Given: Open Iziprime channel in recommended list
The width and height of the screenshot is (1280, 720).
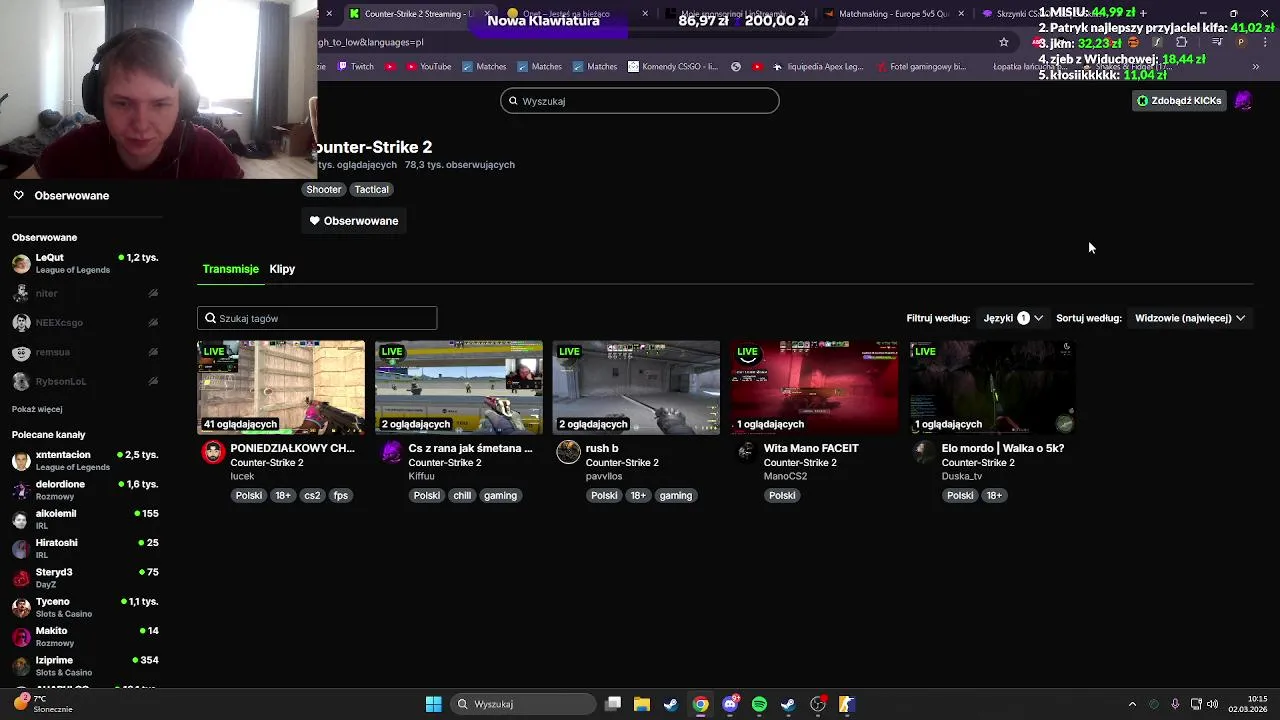Looking at the screenshot, I should [x=85, y=665].
